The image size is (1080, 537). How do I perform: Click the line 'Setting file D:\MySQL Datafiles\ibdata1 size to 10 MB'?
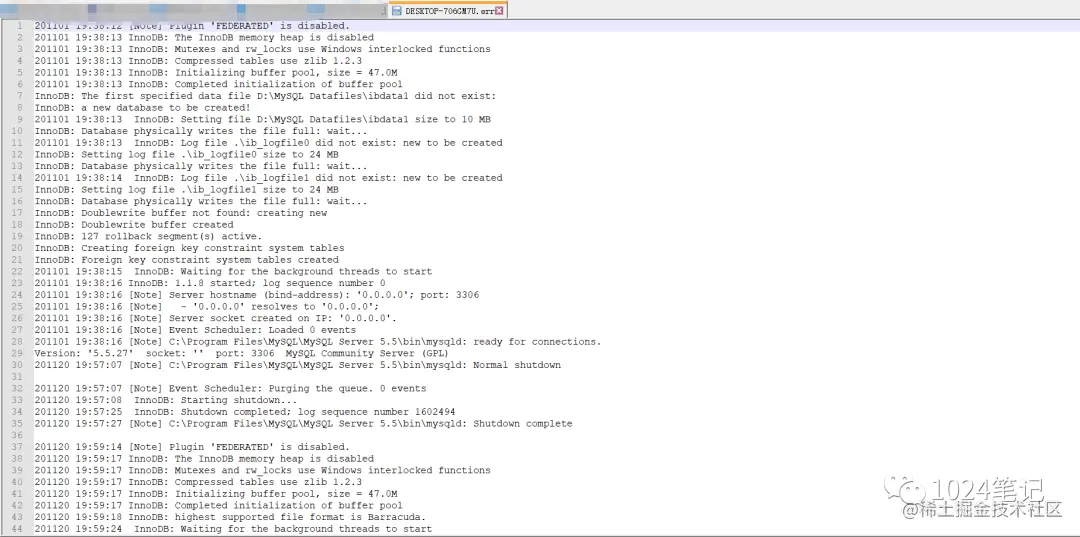[x=262, y=119]
